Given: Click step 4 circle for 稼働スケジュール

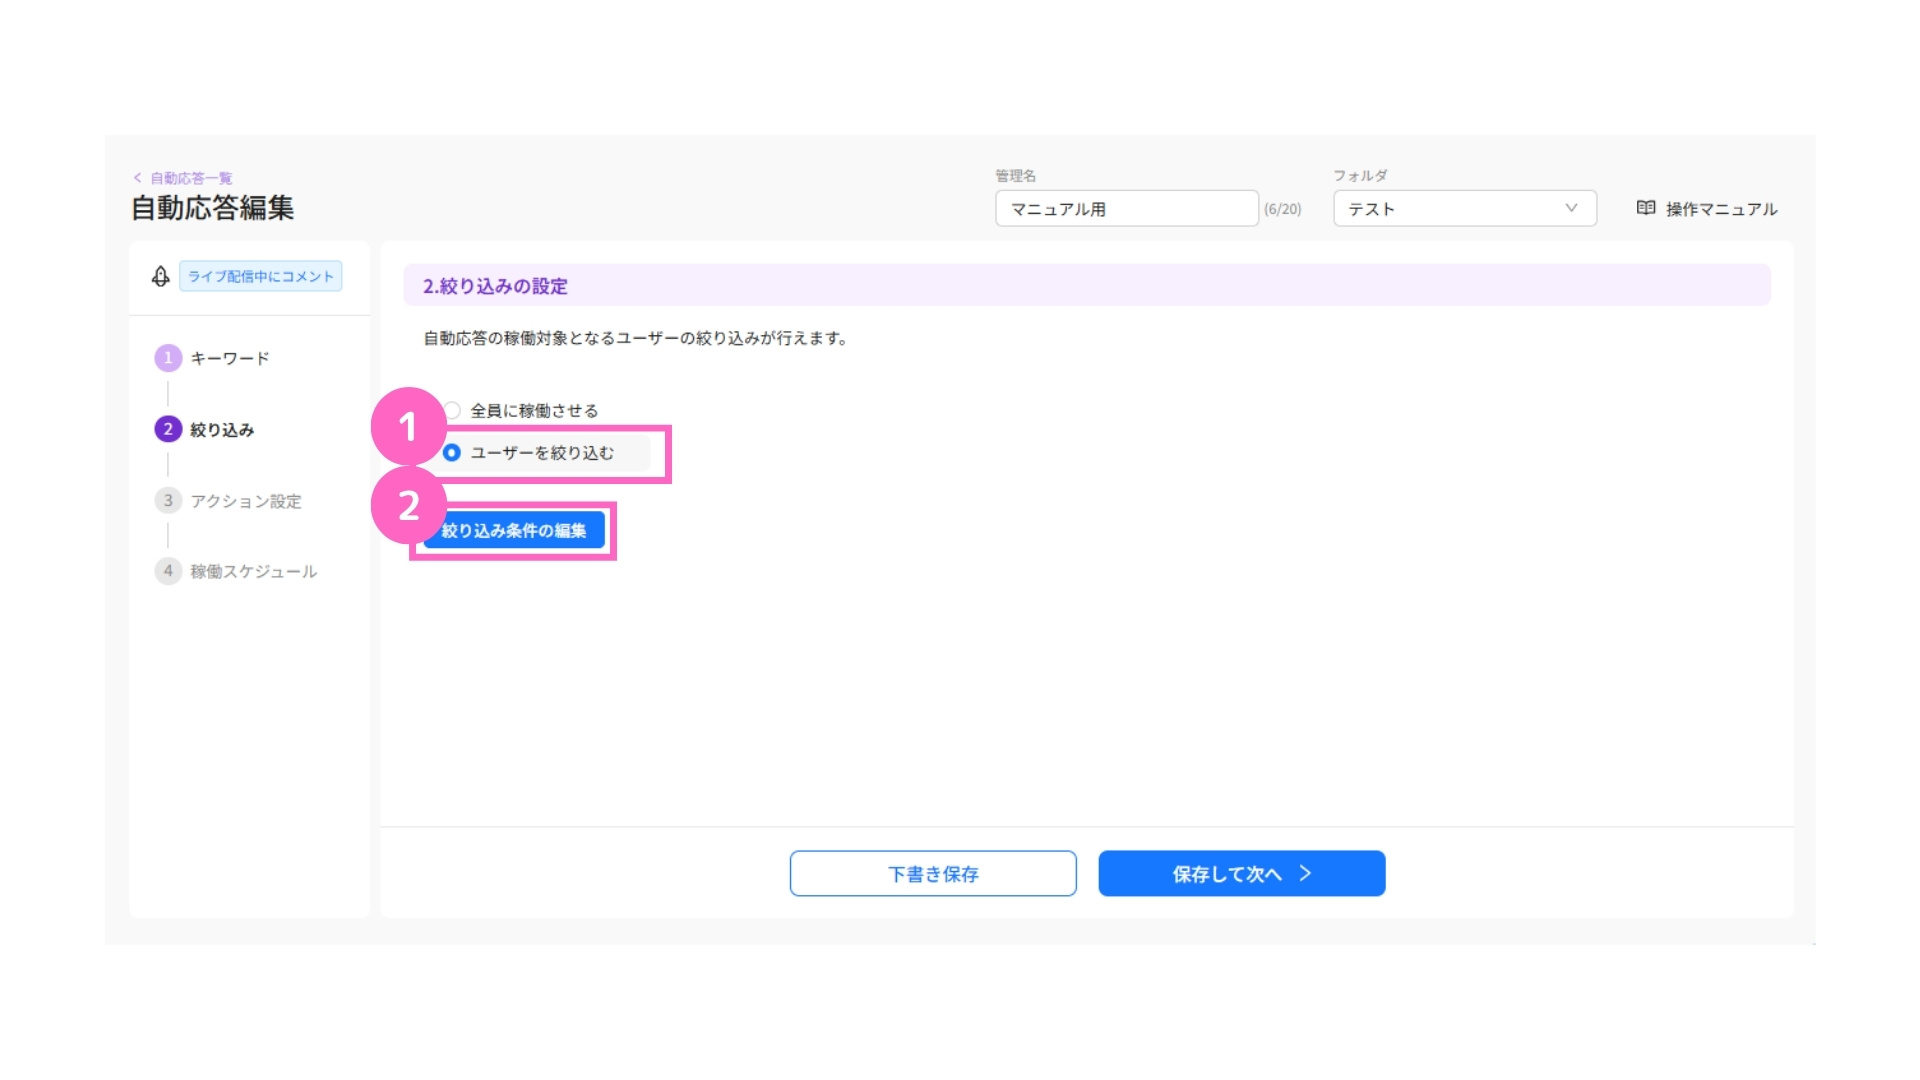Looking at the screenshot, I should point(168,571).
